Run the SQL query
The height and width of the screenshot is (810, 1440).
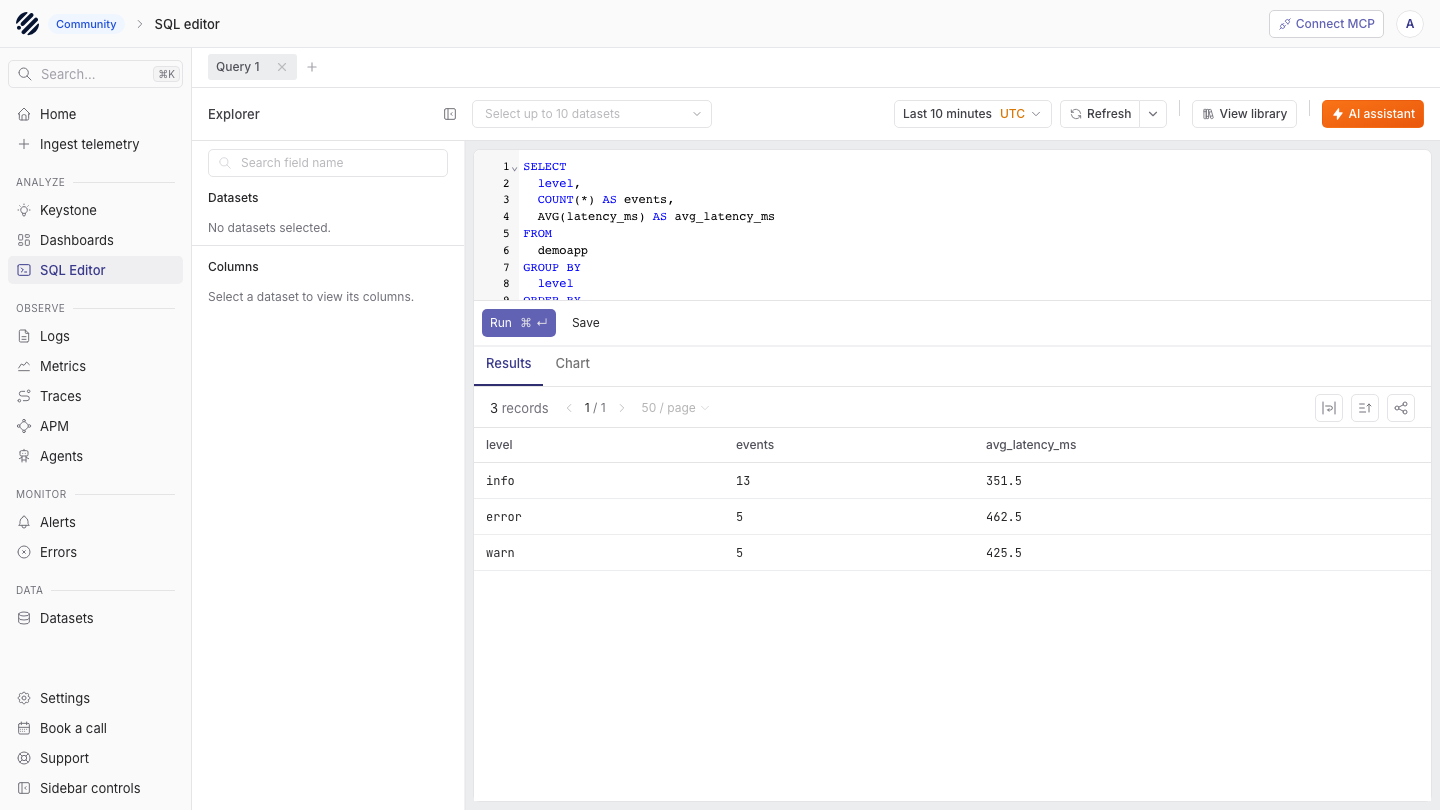pyautogui.click(x=519, y=323)
